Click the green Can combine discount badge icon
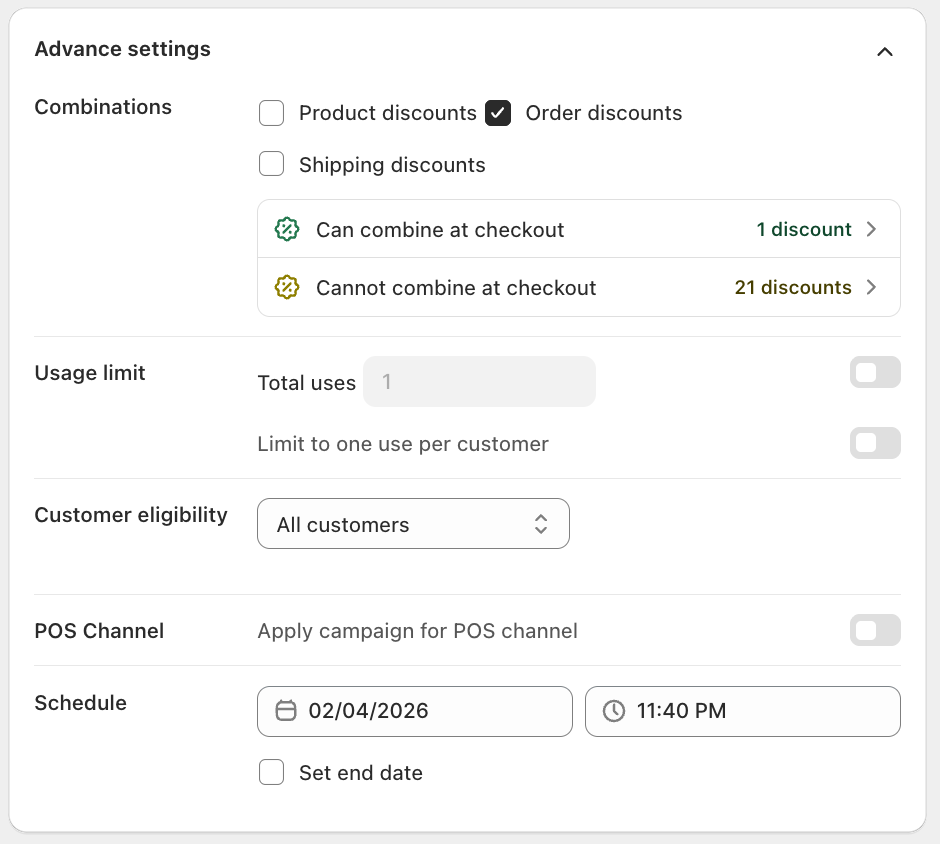The height and width of the screenshot is (844, 940). 287,229
